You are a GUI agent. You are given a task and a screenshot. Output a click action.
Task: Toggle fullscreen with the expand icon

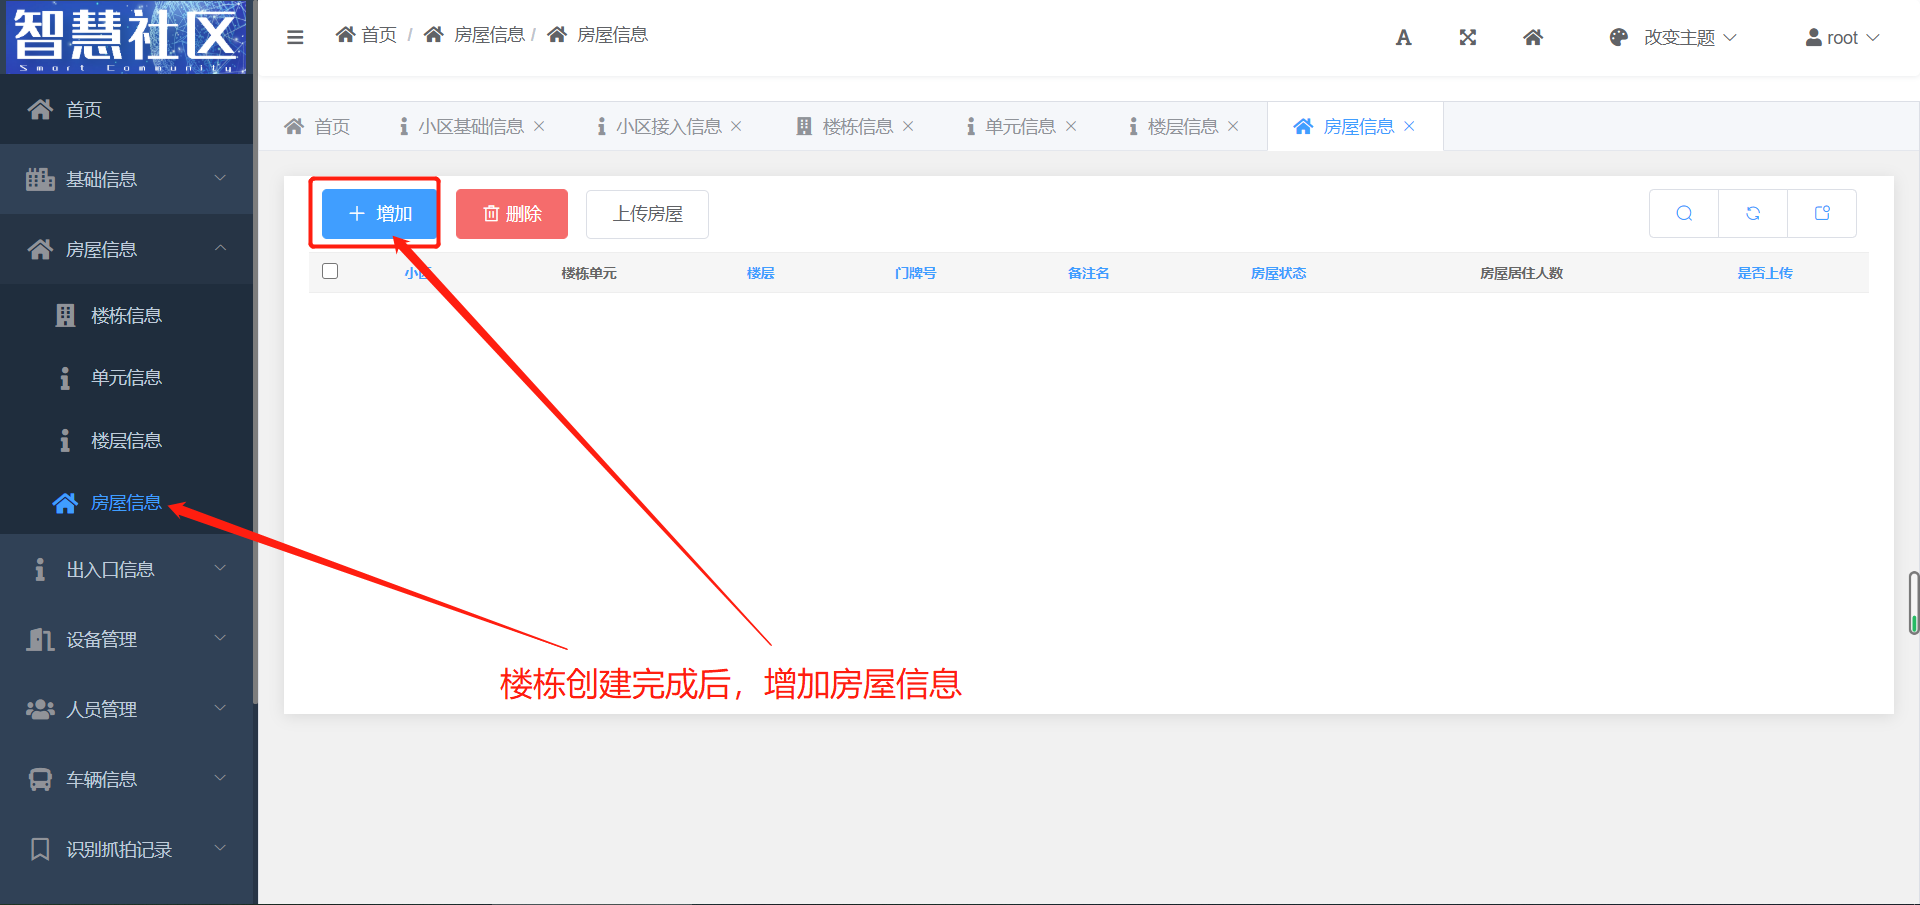pos(1467,38)
